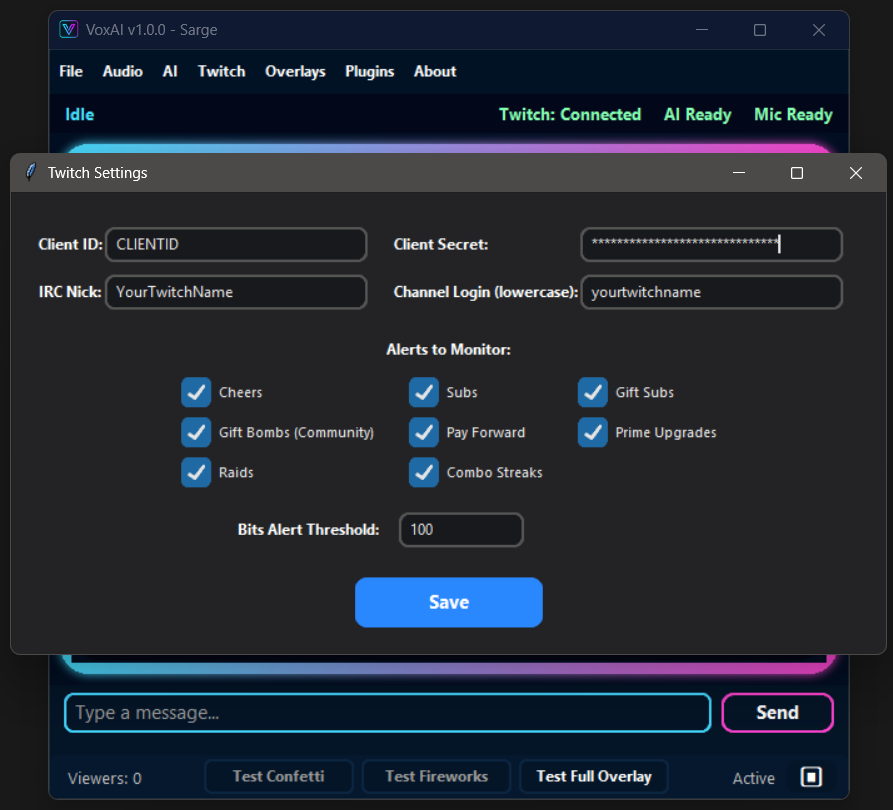893x810 pixels.
Task: Run the Test Fireworks button
Action: point(436,776)
